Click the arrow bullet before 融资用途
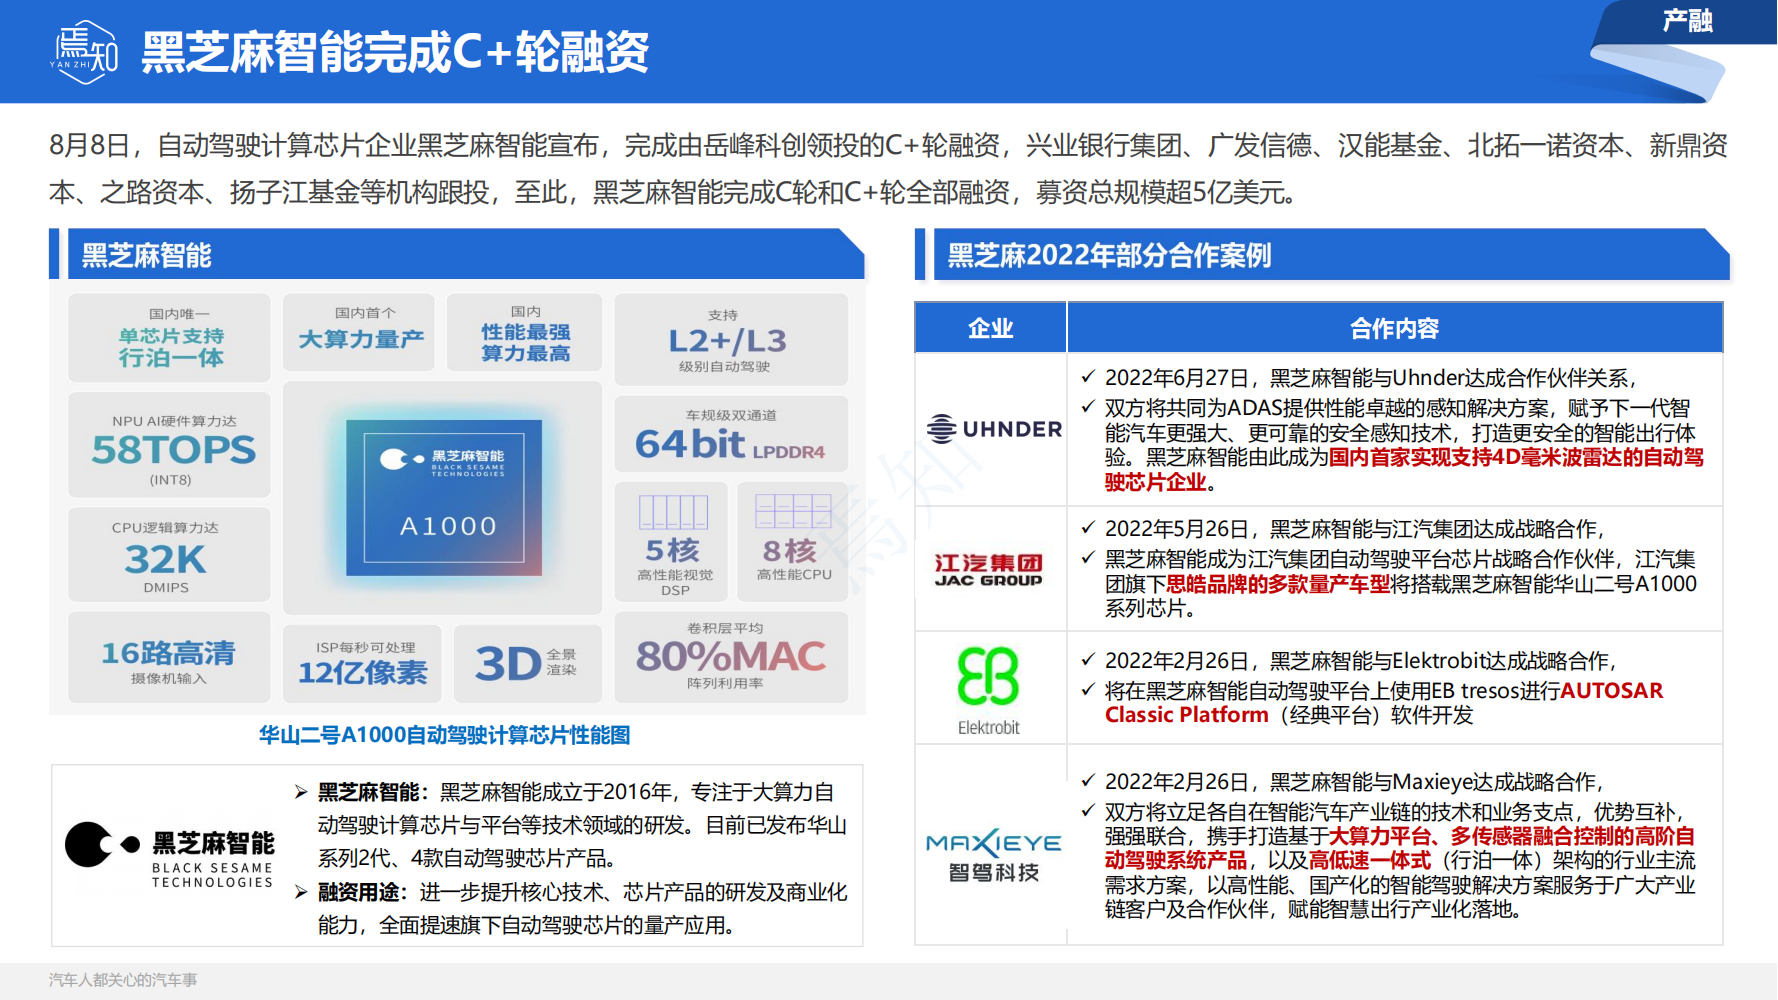The image size is (1778, 1000). tap(301, 892)
